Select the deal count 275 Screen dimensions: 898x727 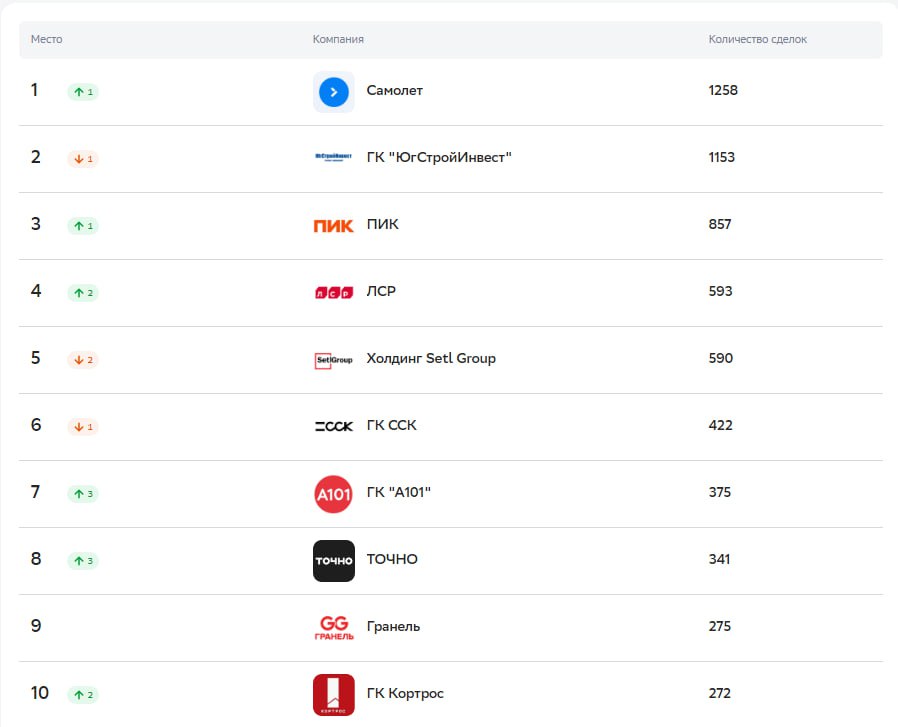720,626
